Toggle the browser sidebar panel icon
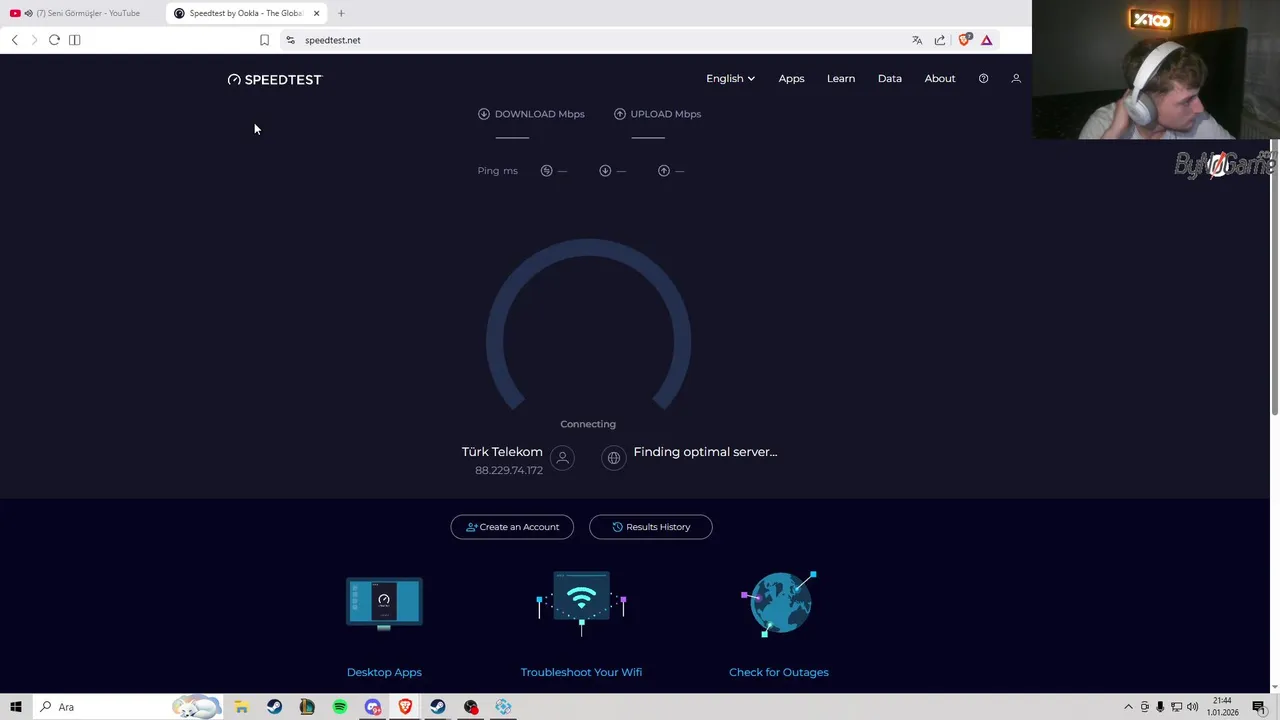 pyautogui.click(x=74, y=40)
